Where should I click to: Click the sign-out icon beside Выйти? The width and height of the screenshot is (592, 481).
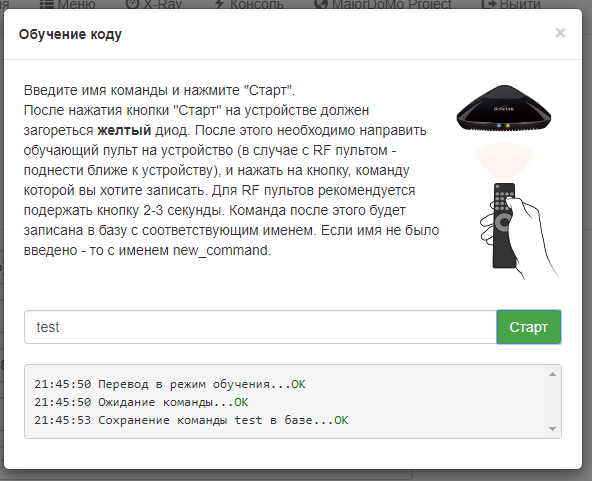489,4
